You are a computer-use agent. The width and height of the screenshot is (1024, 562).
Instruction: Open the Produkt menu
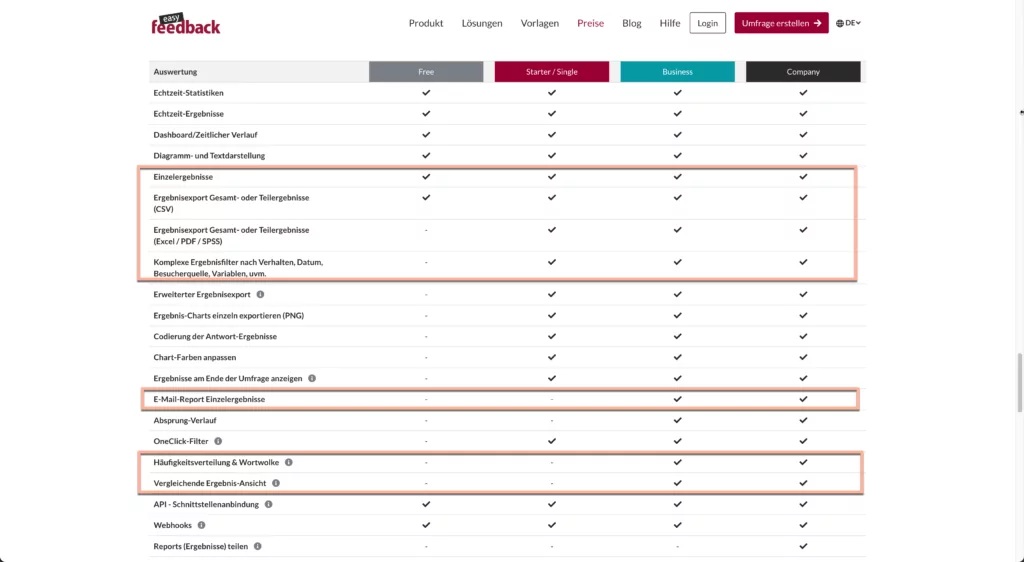point(426,23)
